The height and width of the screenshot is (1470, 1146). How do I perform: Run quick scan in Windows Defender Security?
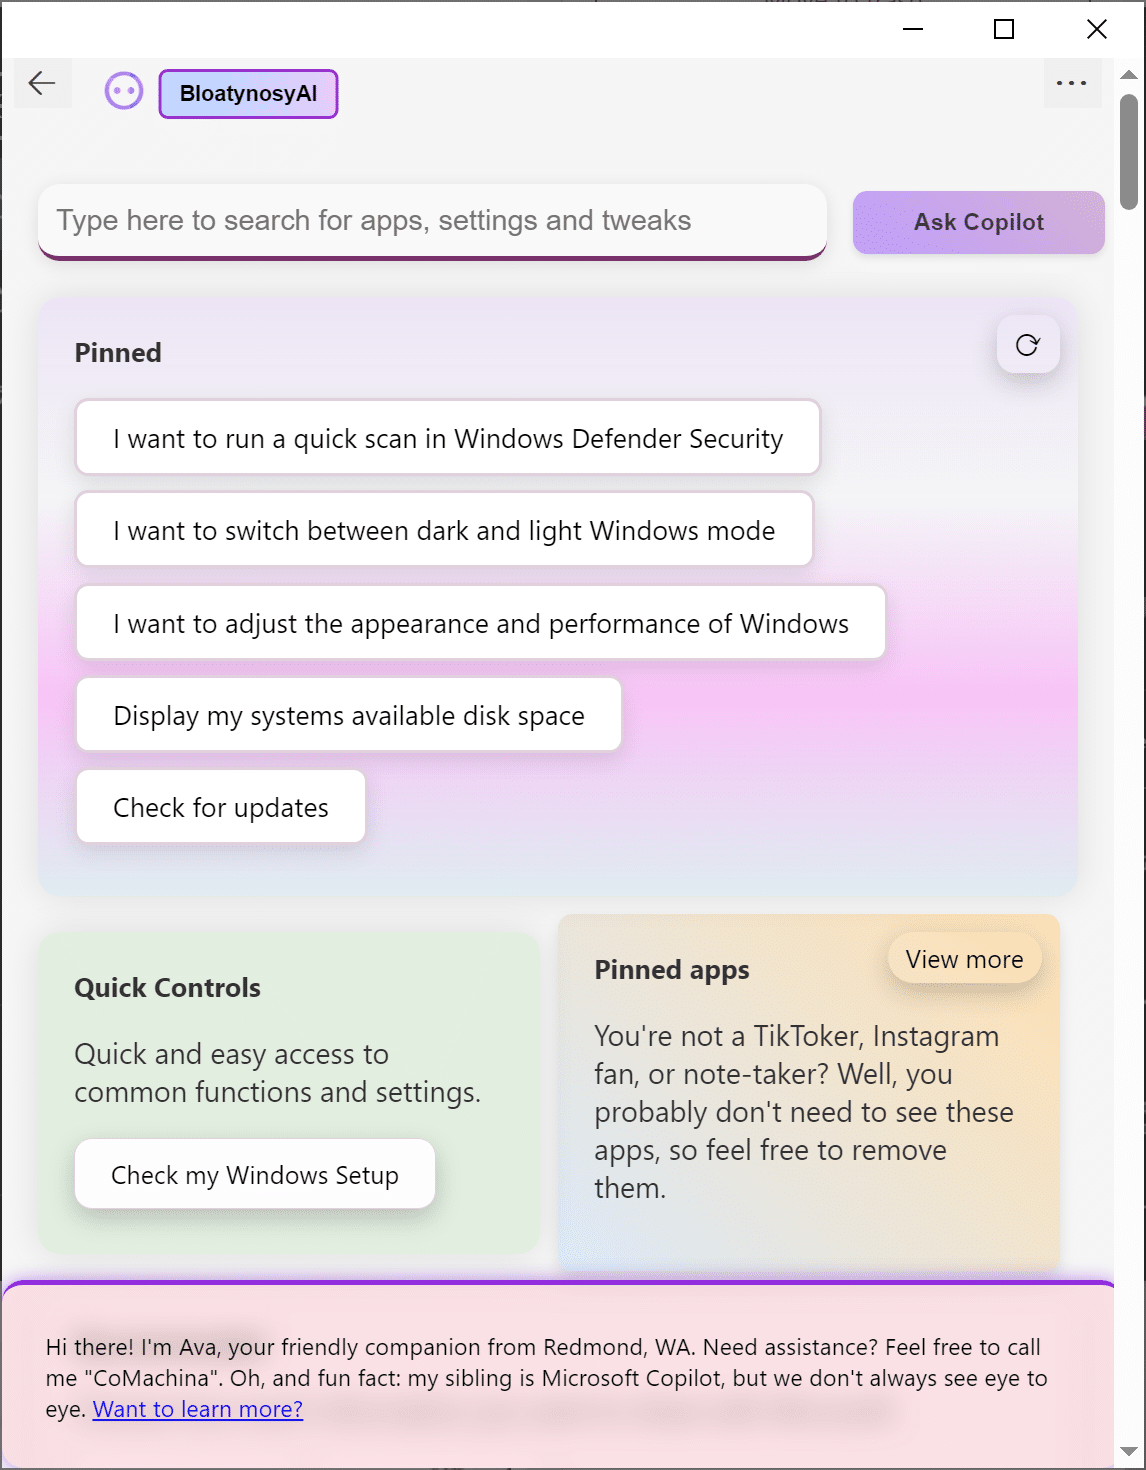point(448,438)
